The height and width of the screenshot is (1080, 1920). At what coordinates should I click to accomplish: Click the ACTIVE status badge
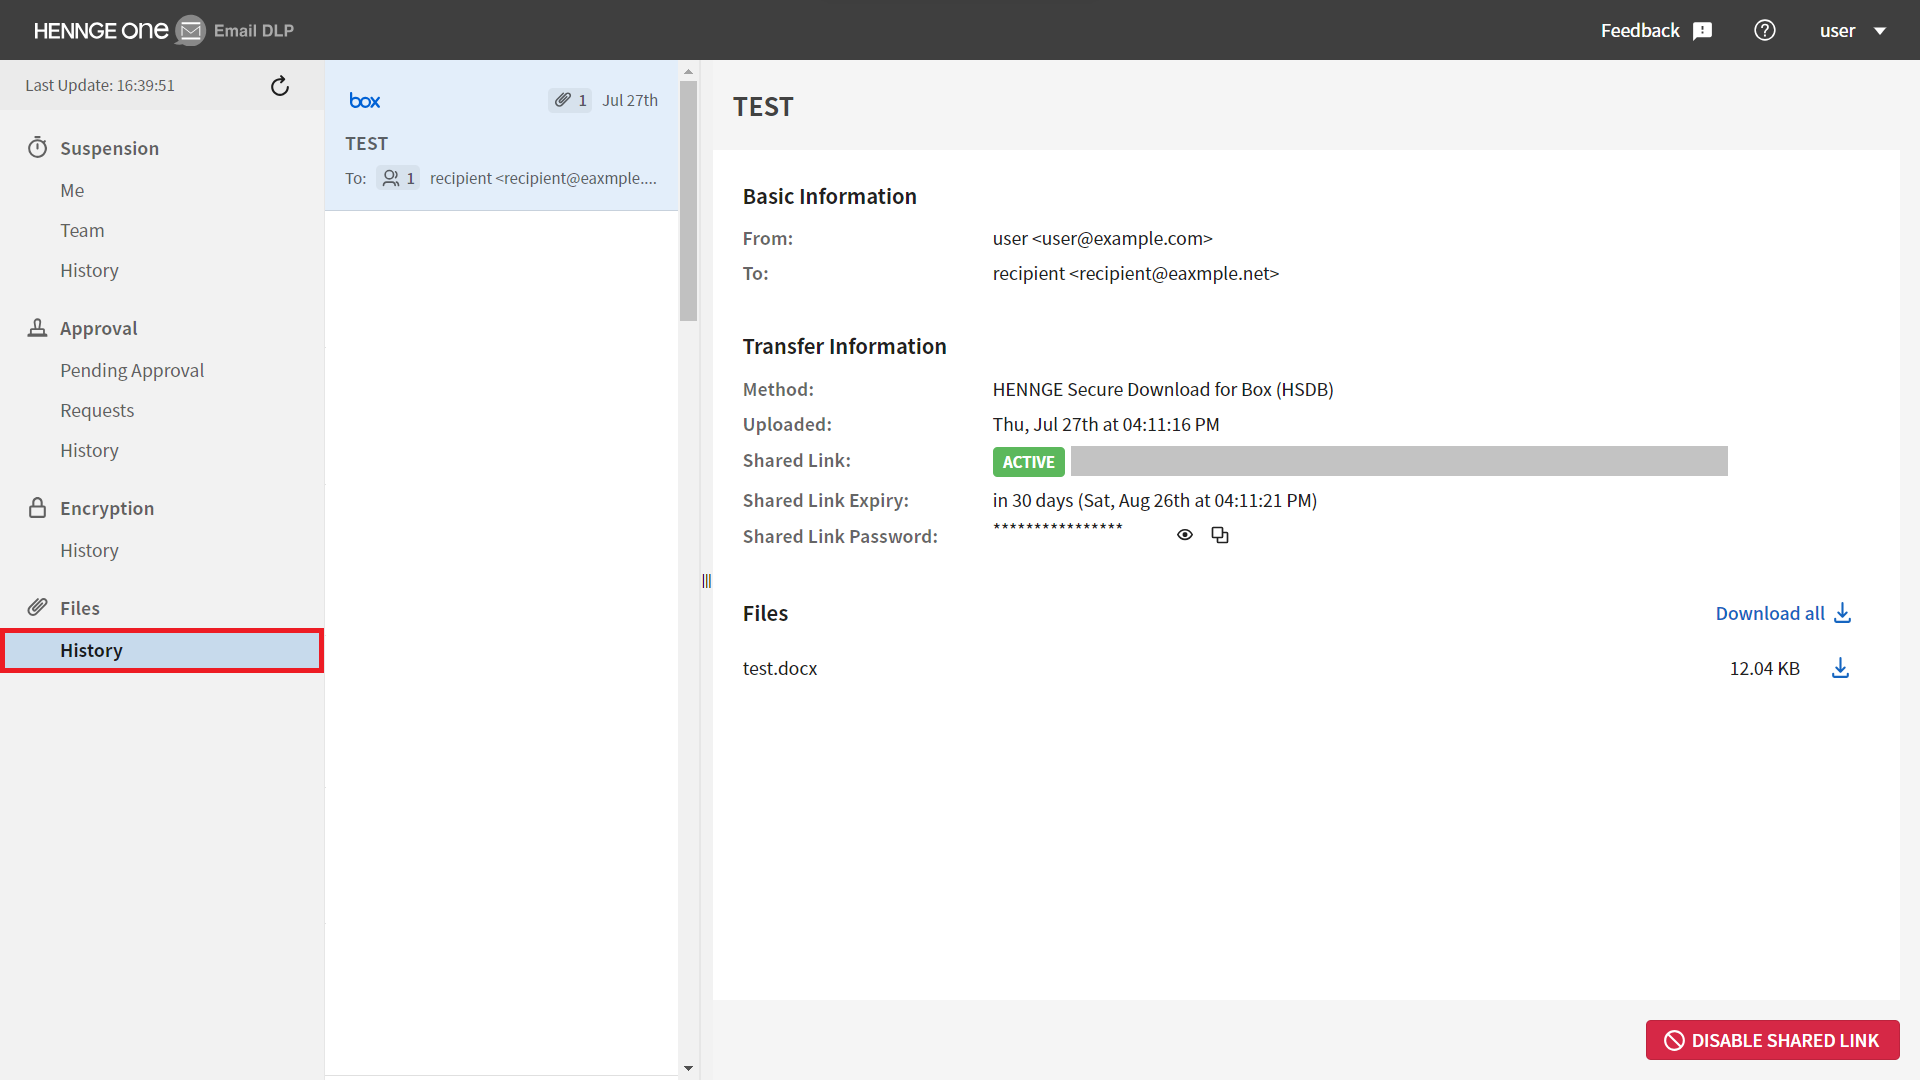coord(1028,462)
